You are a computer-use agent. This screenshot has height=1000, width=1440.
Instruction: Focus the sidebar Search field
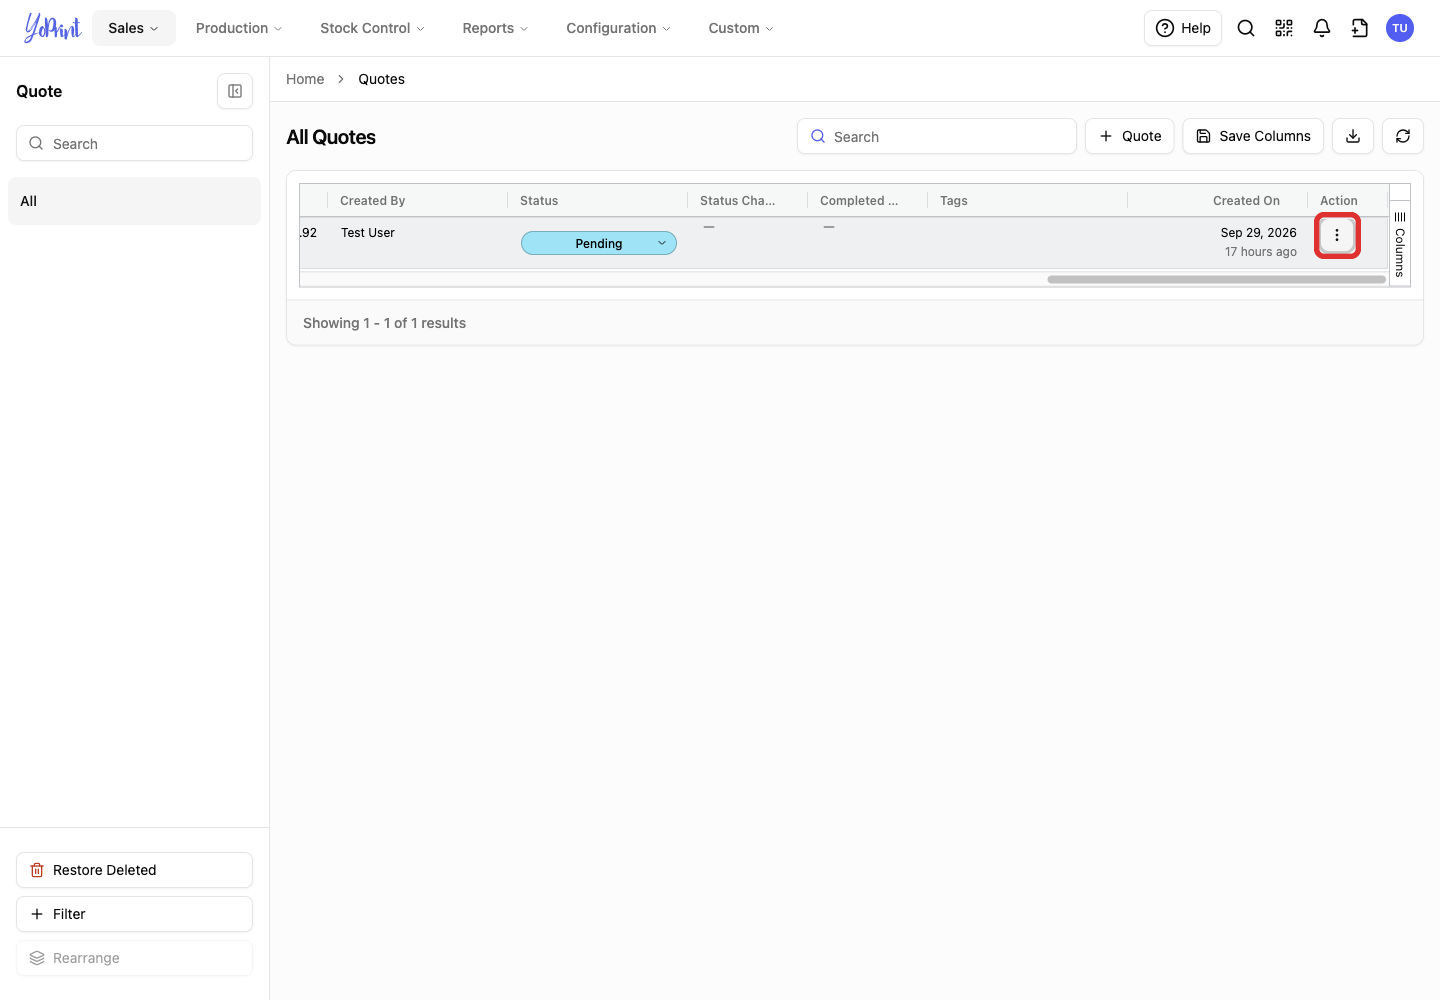(x=134, y=143)
